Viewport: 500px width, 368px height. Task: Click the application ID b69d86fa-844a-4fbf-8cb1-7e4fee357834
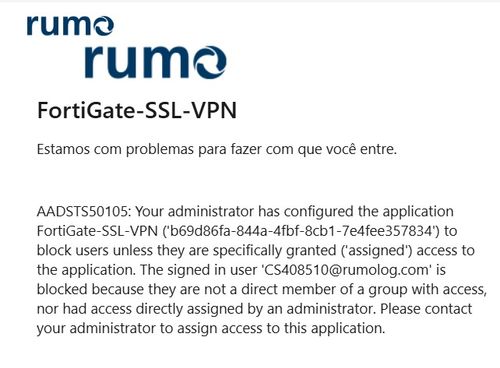tap(301, 231)
